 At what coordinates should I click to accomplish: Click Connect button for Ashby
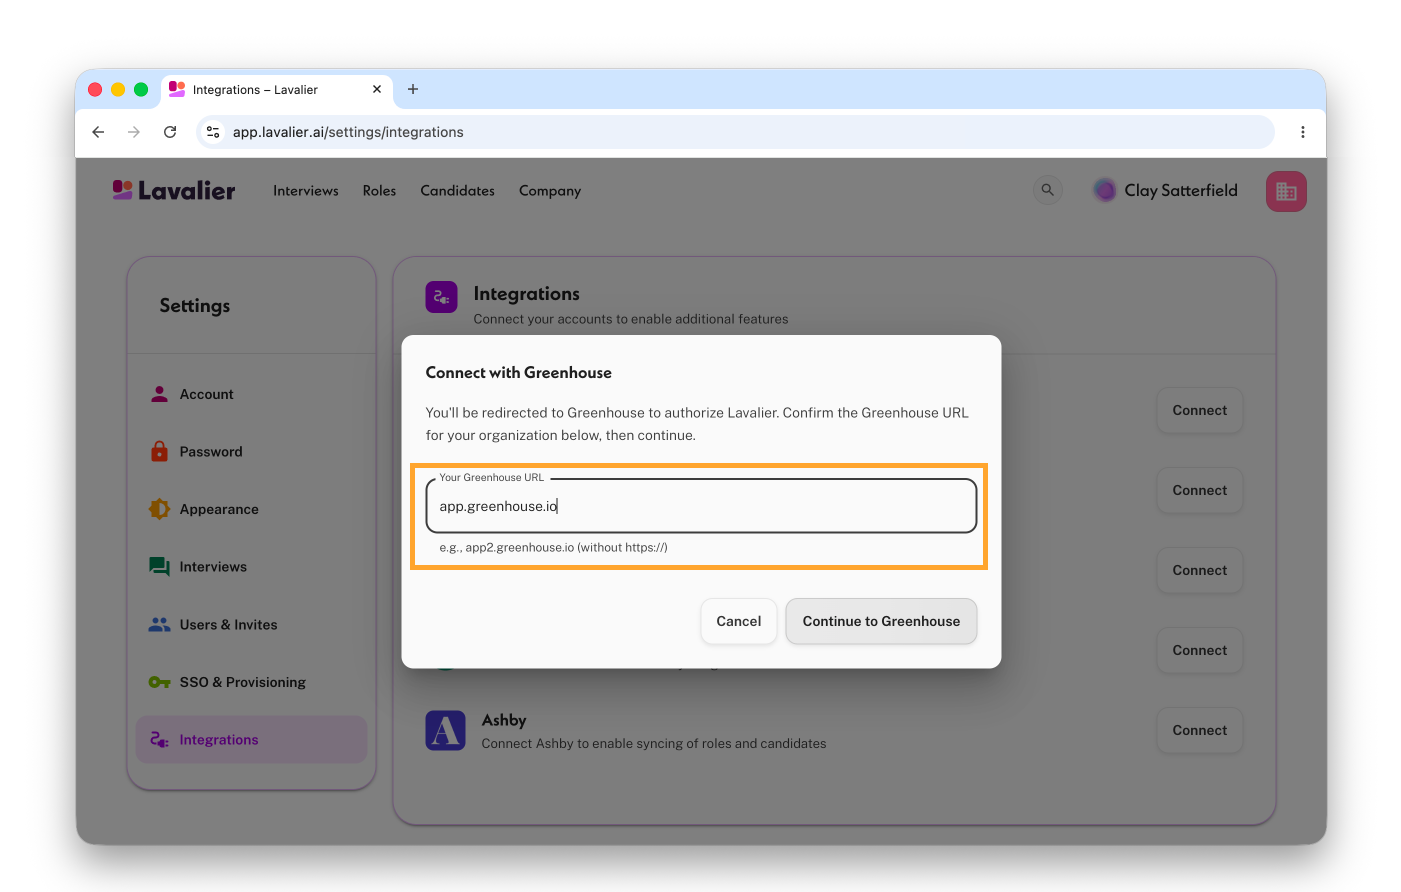[1199, 730]
